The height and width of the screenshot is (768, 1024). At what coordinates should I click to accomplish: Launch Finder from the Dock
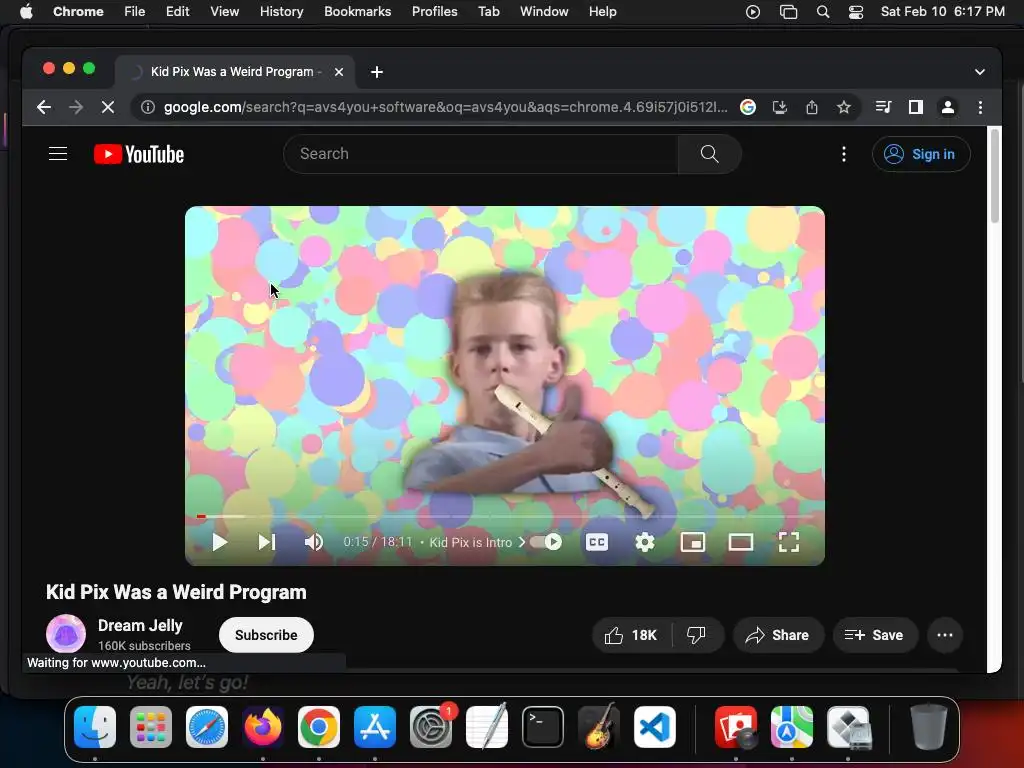95,727
